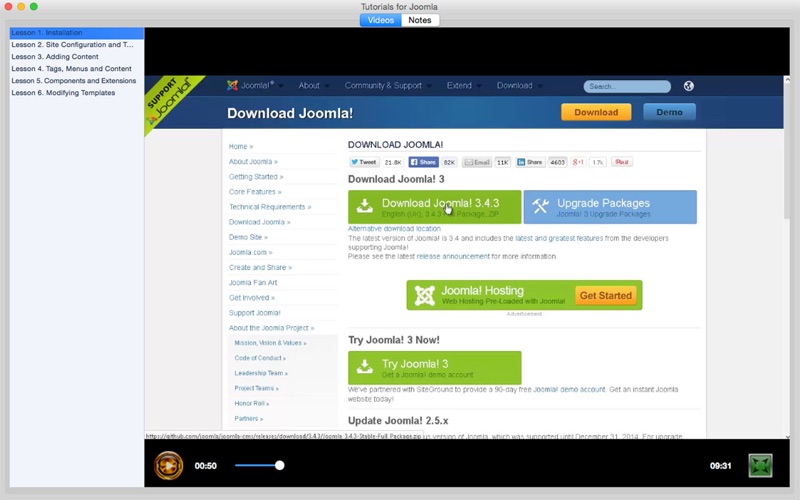800x500 pixels.
Task: Click the Support Joomla corner ribbon
Action: (x=168, y=101)
